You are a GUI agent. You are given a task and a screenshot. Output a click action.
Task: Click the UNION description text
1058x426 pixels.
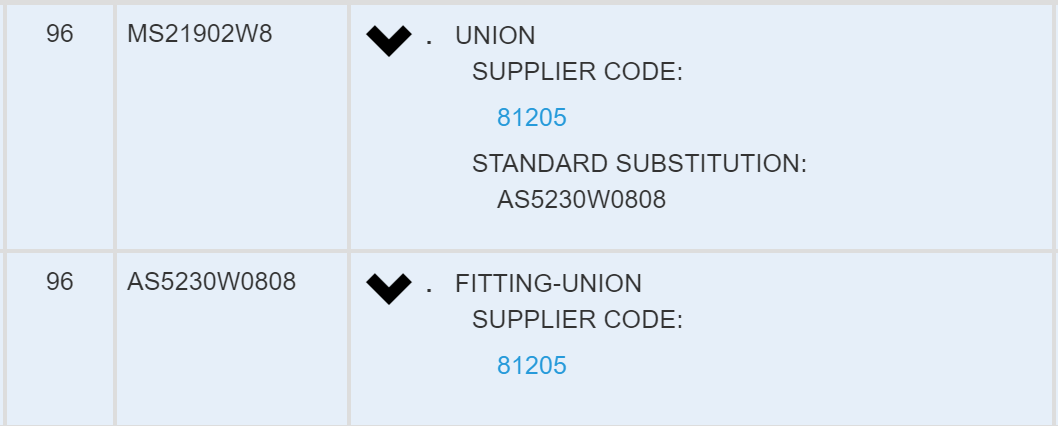coord(495,36)
